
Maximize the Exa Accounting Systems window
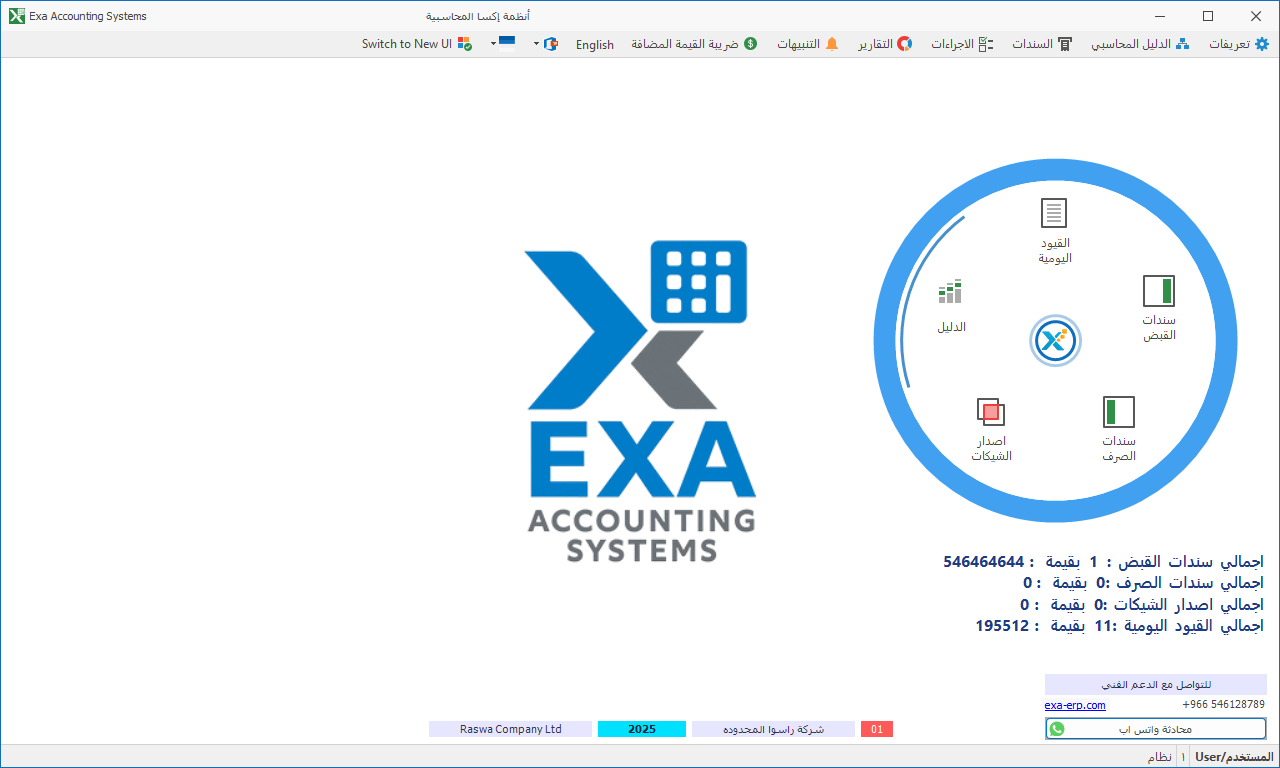[x=1208, y=16]
